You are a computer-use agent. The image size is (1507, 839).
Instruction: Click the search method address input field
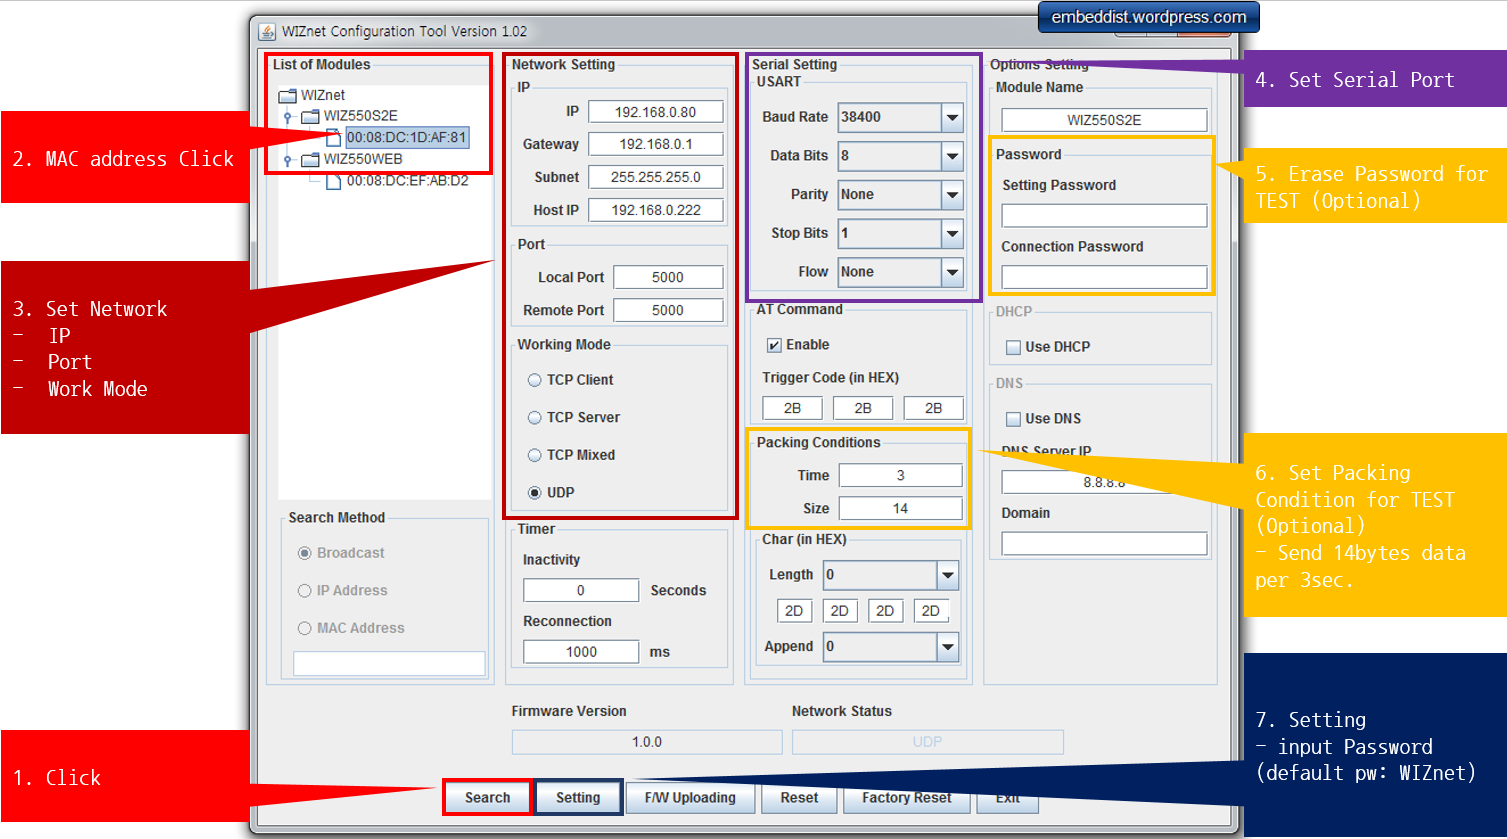coord(389,663)
